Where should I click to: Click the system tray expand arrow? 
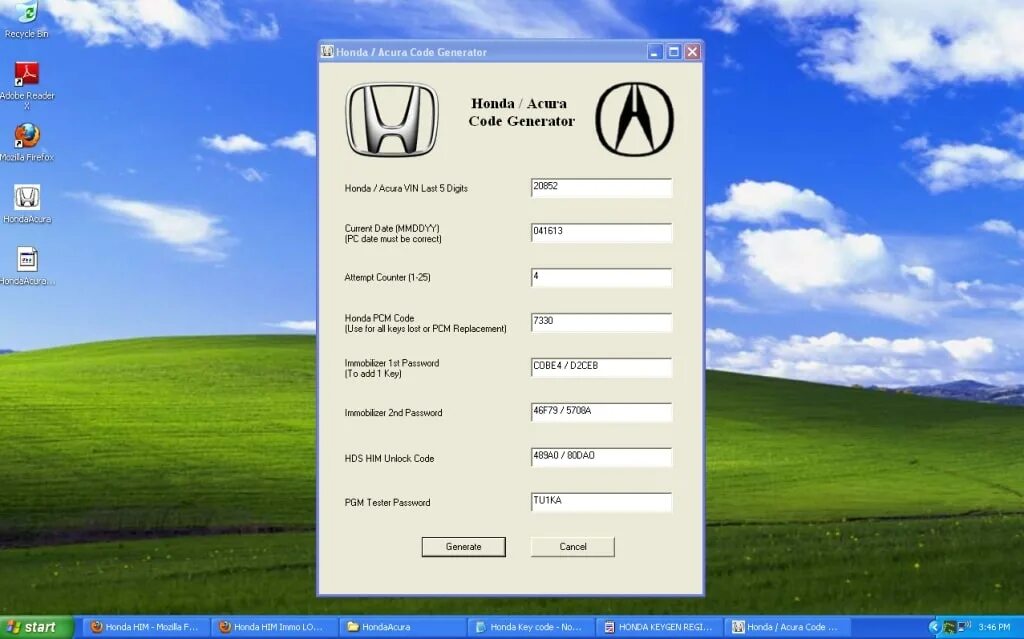[934, 627]
